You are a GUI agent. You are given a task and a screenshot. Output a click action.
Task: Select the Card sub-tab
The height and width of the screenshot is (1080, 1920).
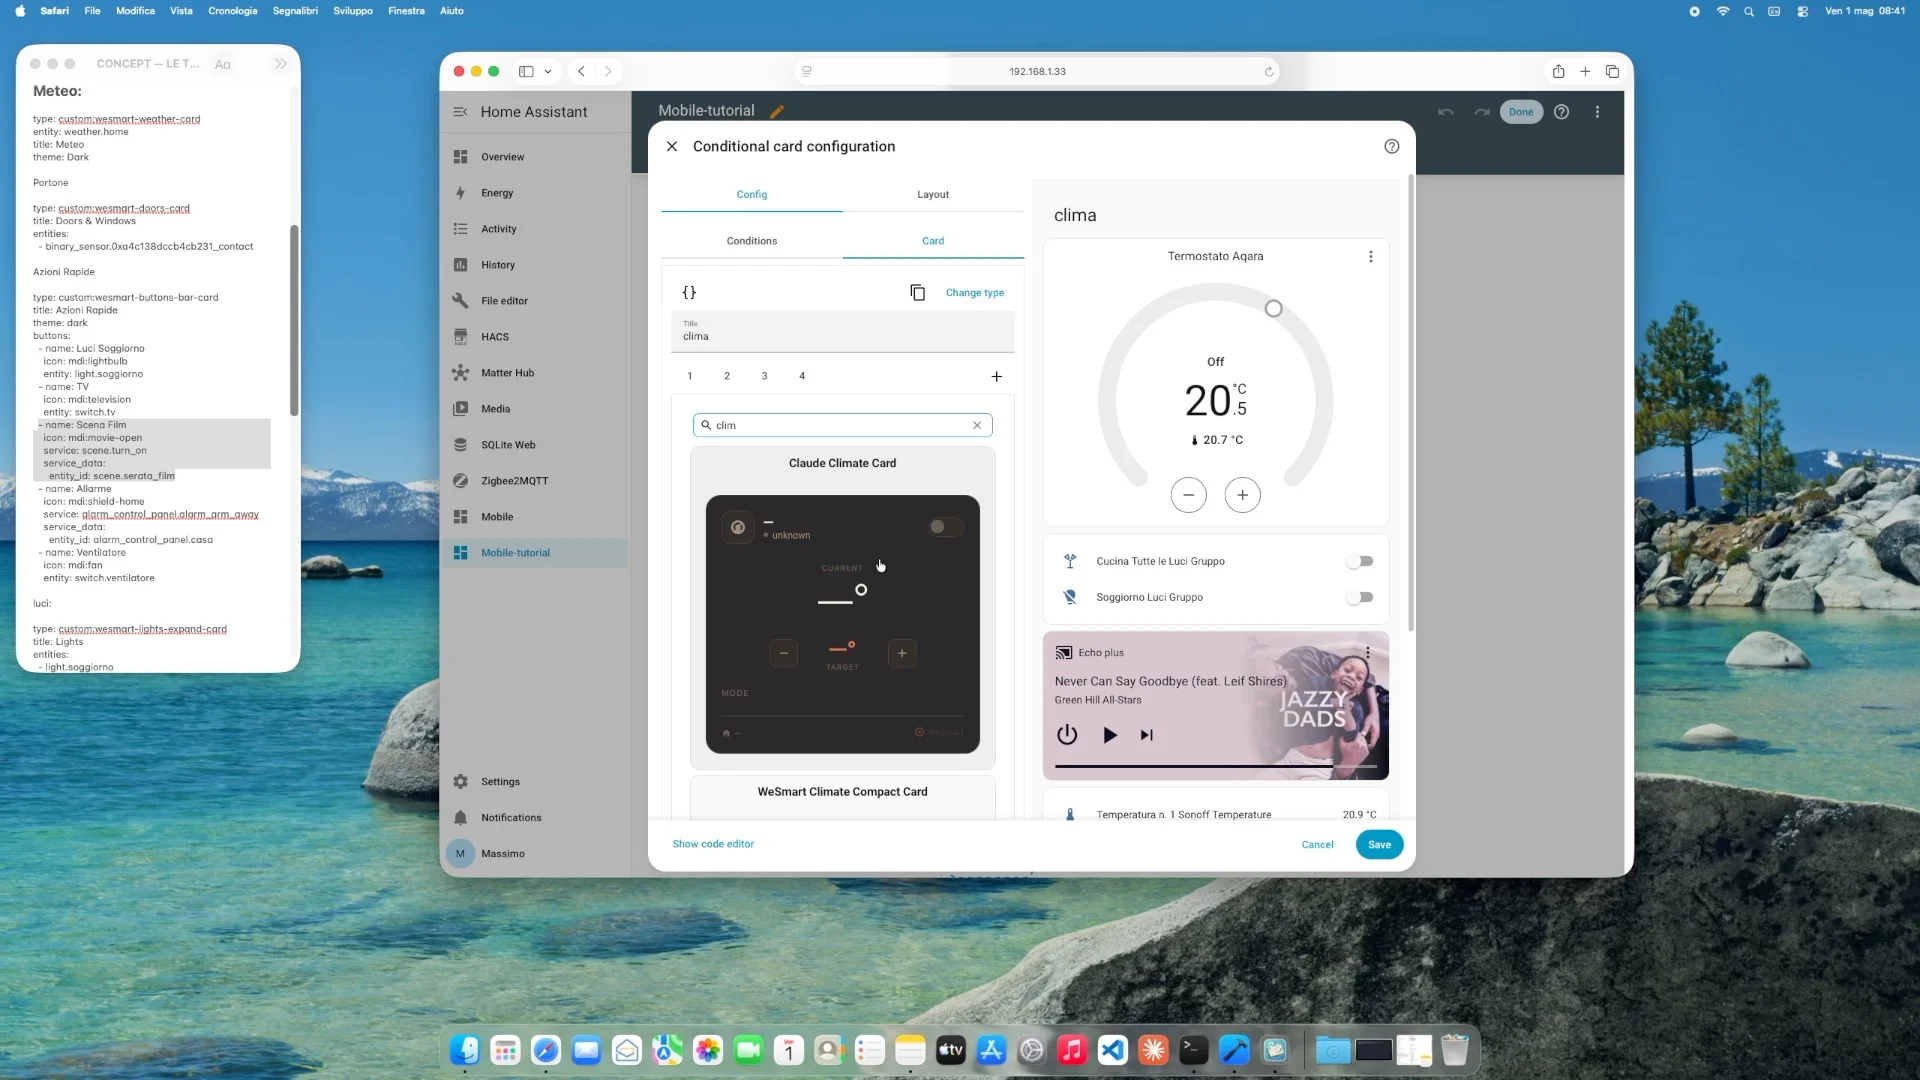coord(933,241)
